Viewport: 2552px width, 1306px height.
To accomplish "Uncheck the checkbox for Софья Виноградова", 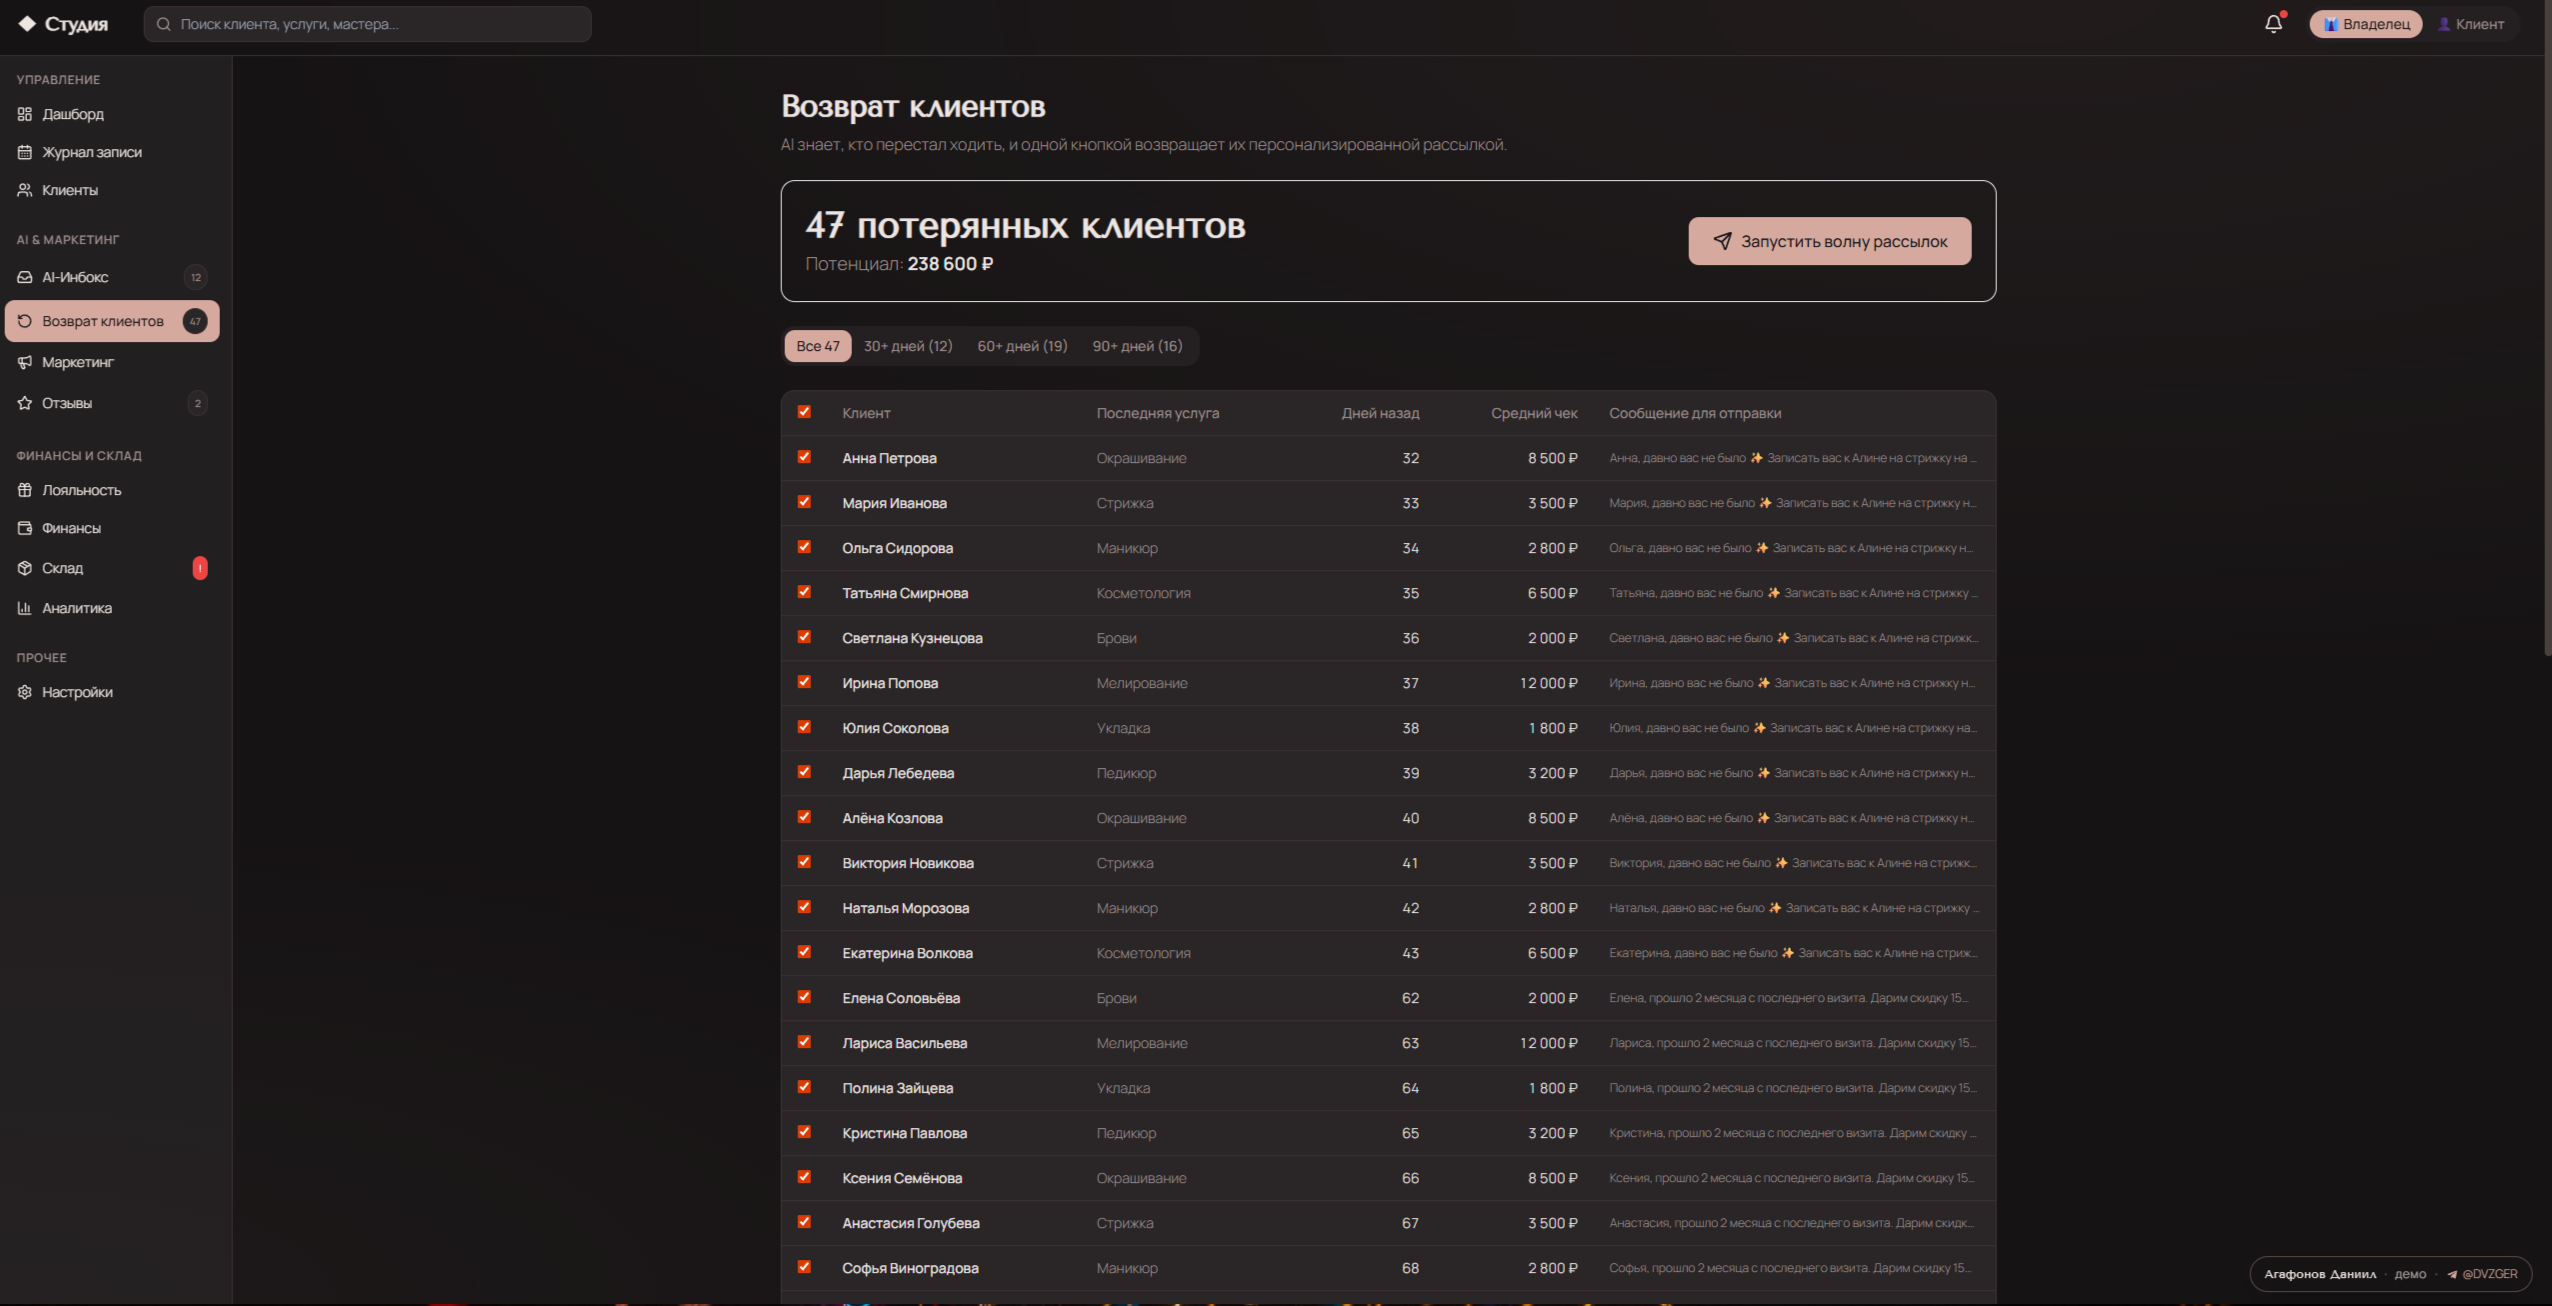I will [x=804, y=1267].
